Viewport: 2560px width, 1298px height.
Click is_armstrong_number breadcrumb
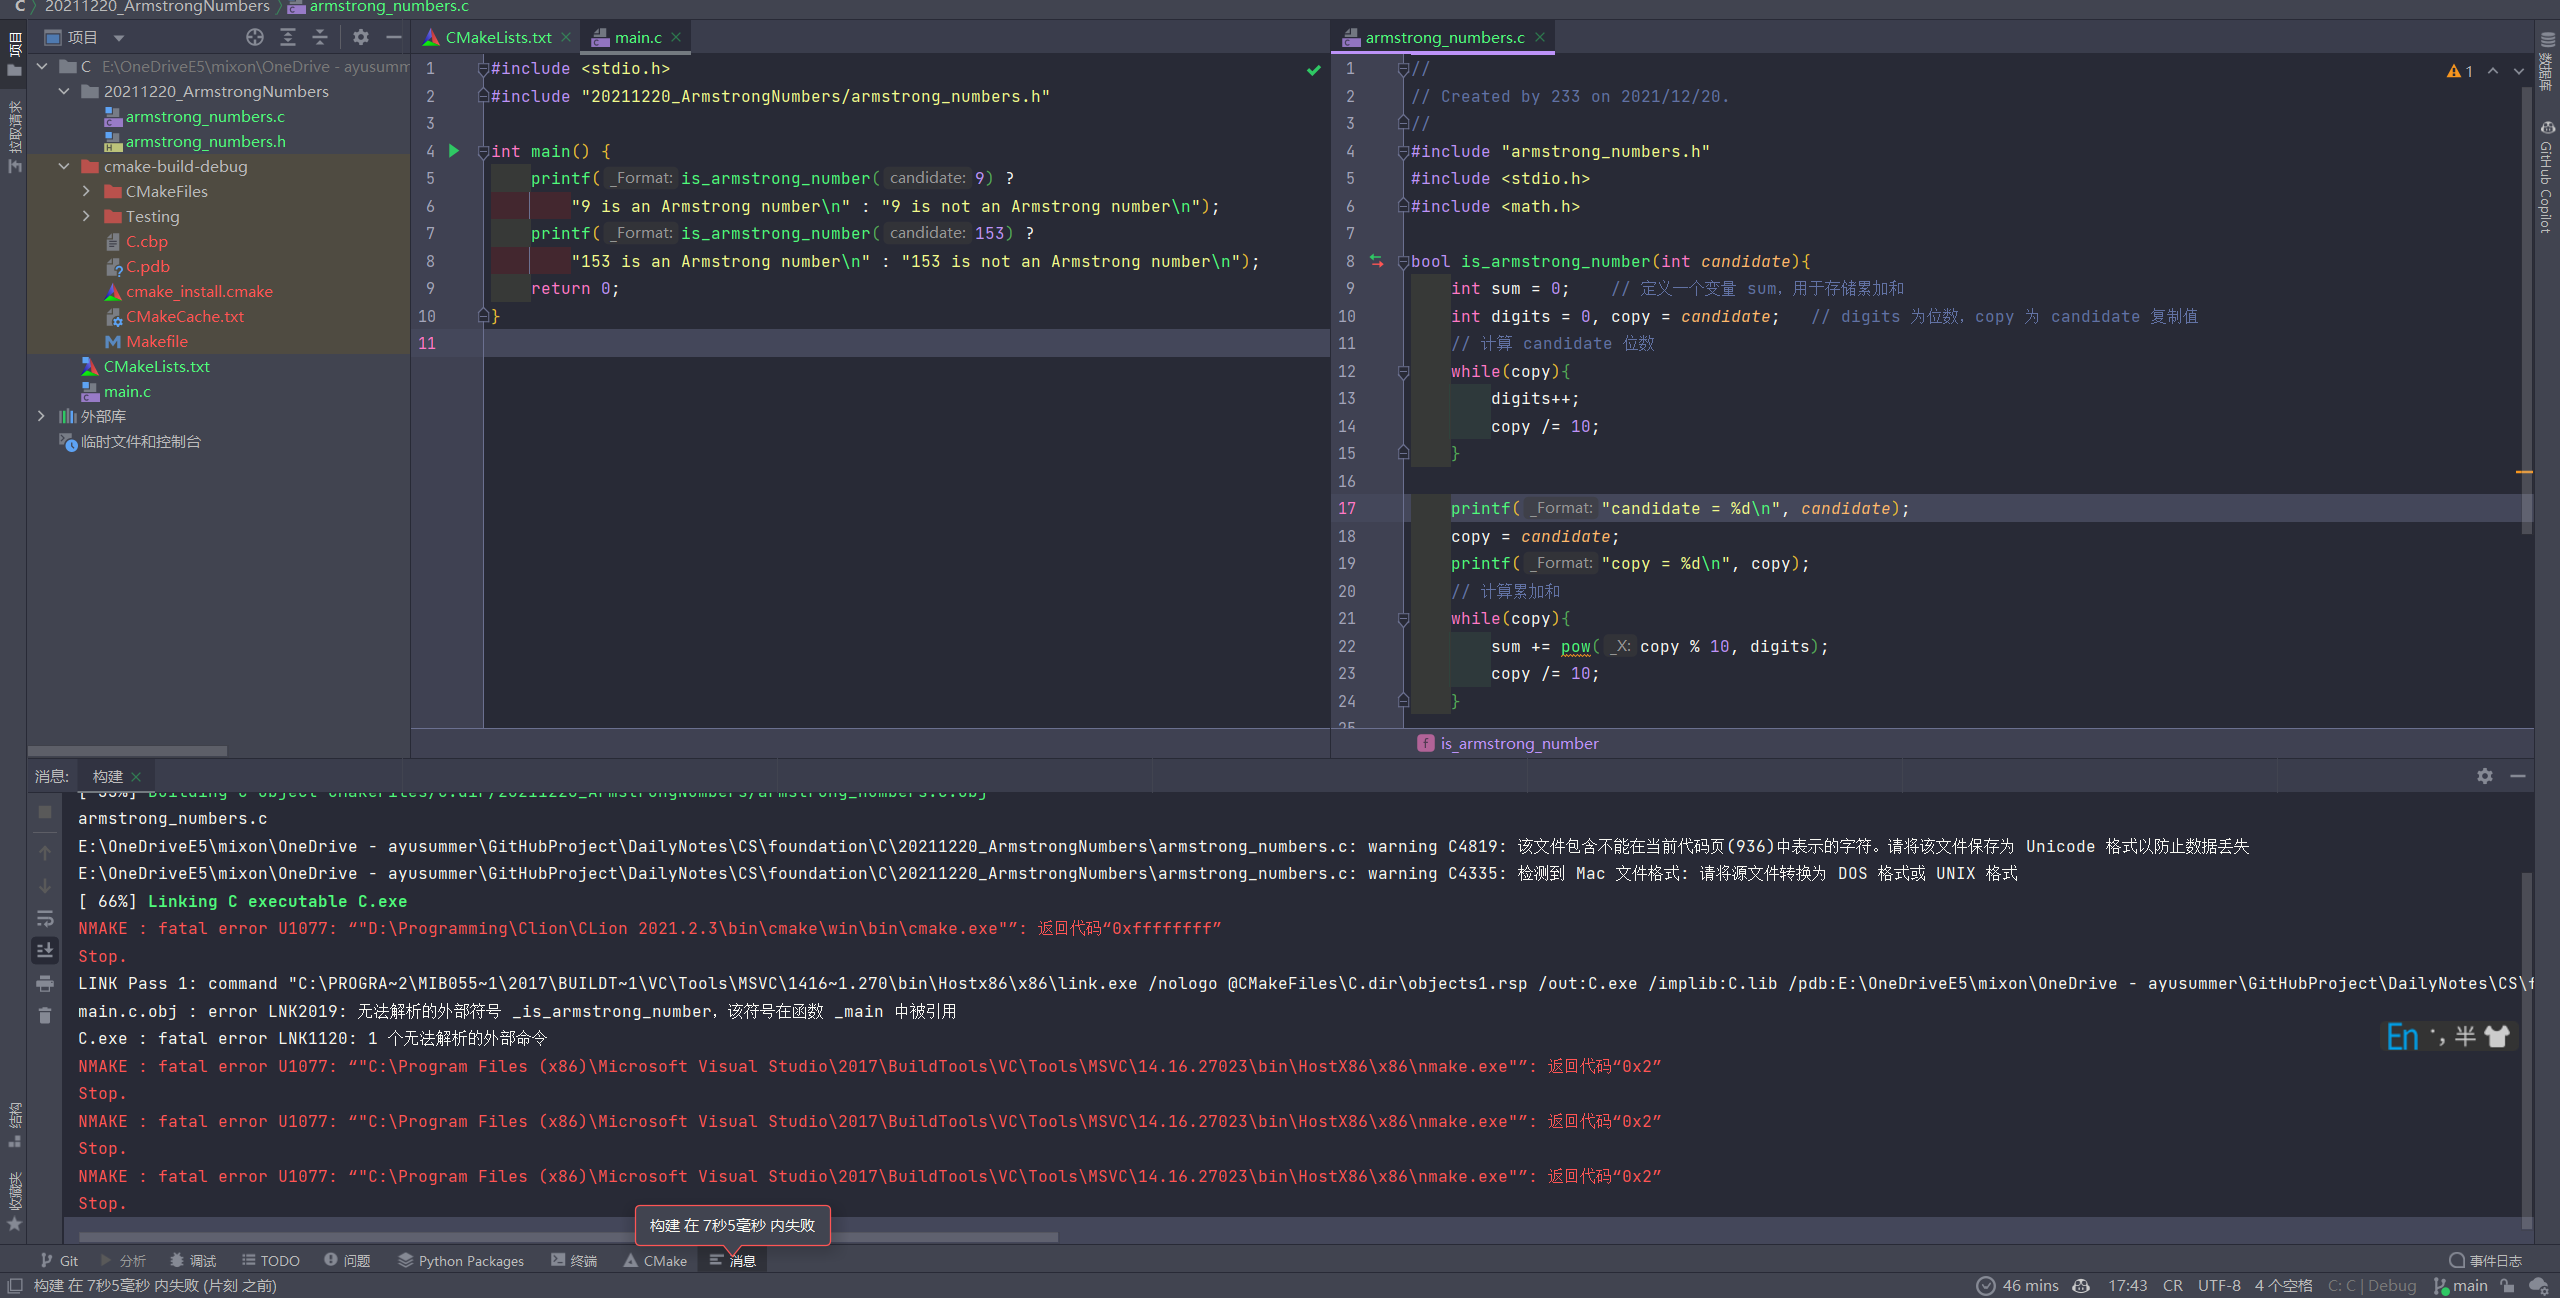(x=1508, y=743)
